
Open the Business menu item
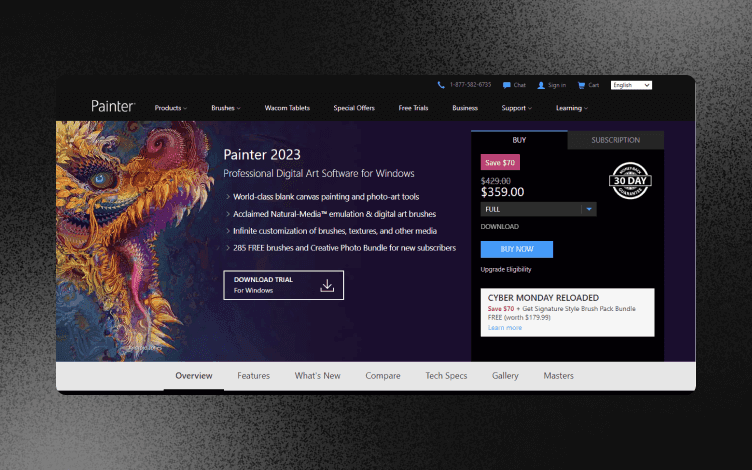[x=465, y=108]
